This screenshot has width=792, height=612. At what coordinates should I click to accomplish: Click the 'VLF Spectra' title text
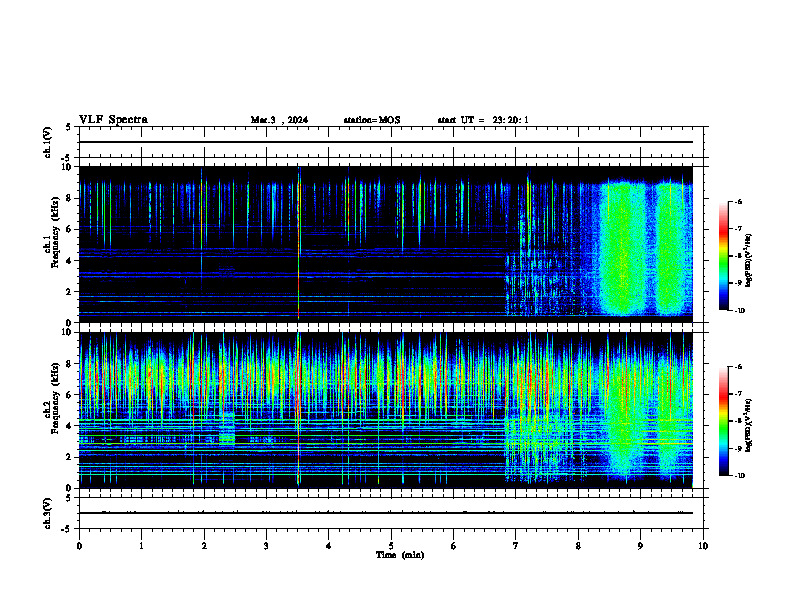[113, 120]
